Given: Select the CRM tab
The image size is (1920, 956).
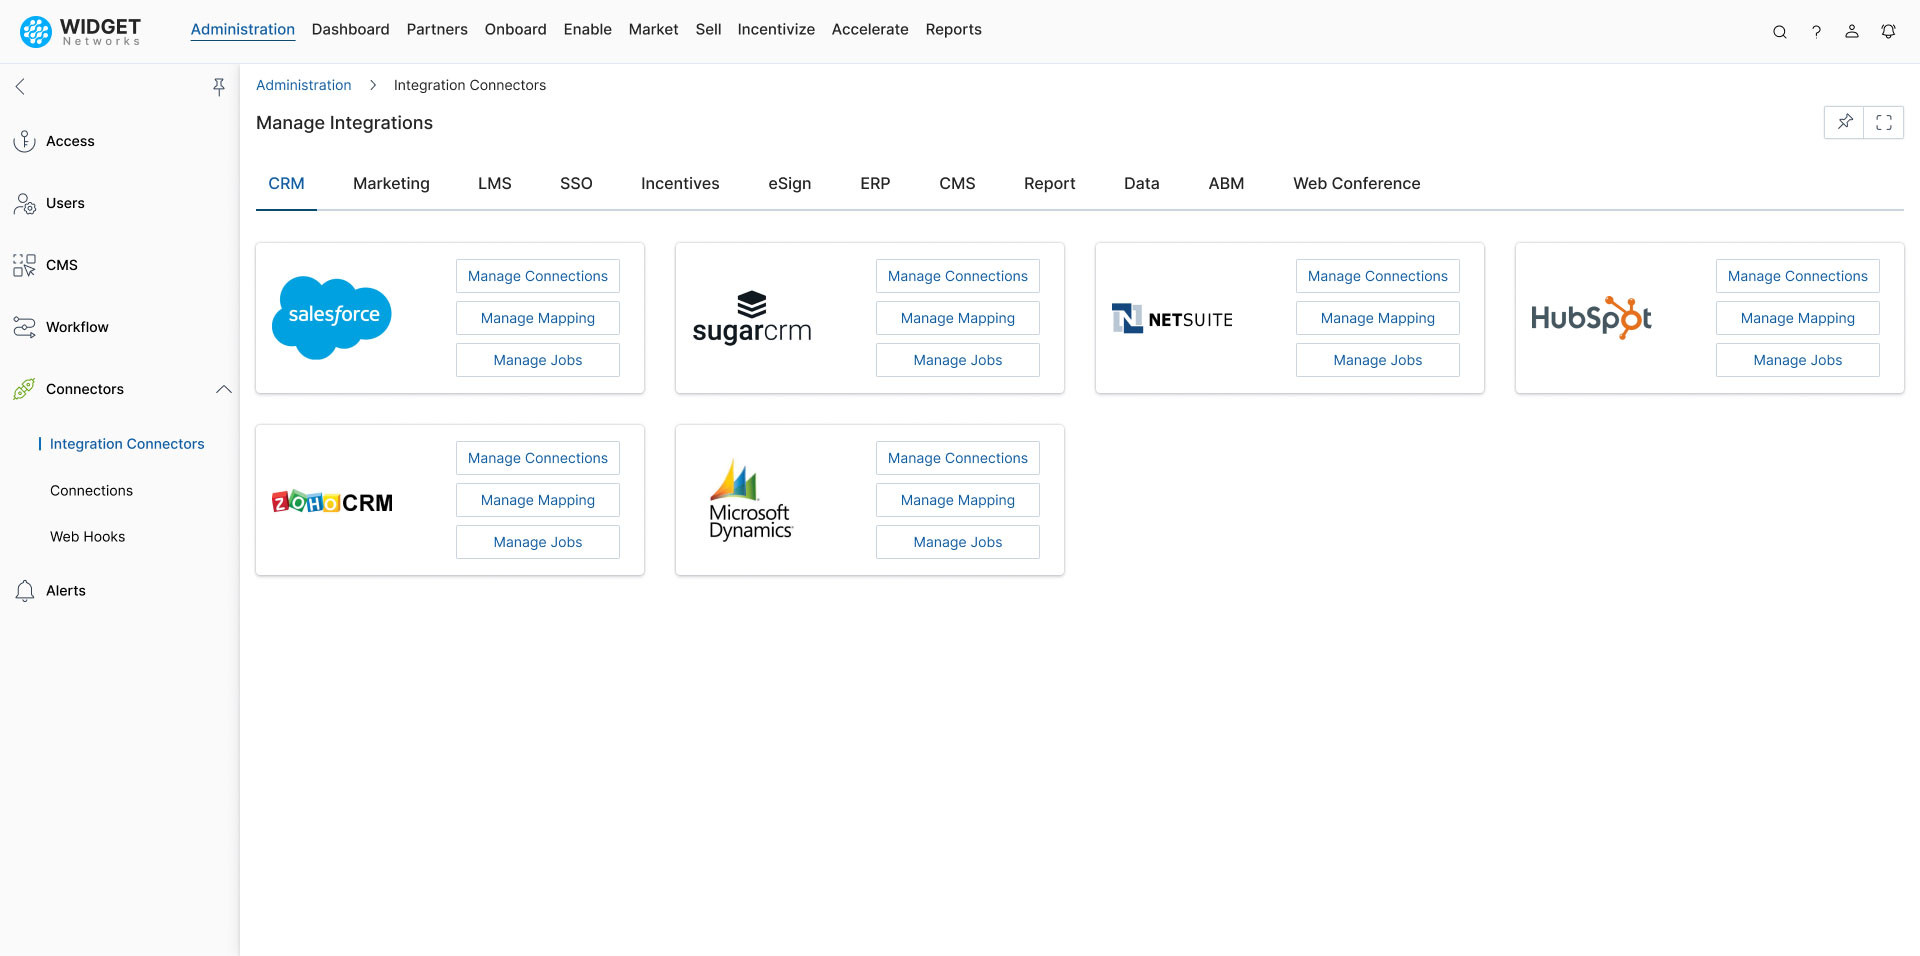Looking at the screenshot, I should coord(286,184).
